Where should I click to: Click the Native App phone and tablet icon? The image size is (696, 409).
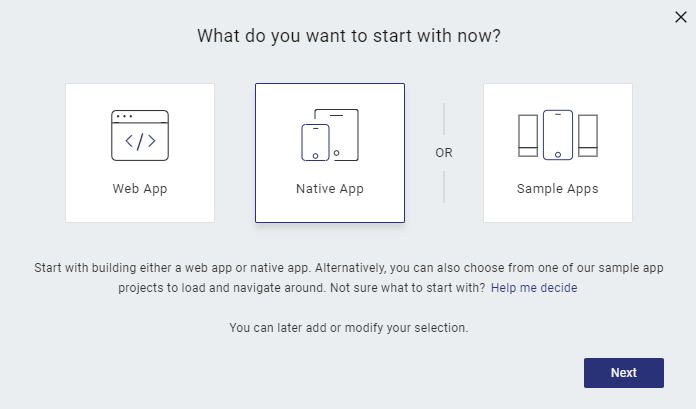pyautogui.click(x=330, y=135)
